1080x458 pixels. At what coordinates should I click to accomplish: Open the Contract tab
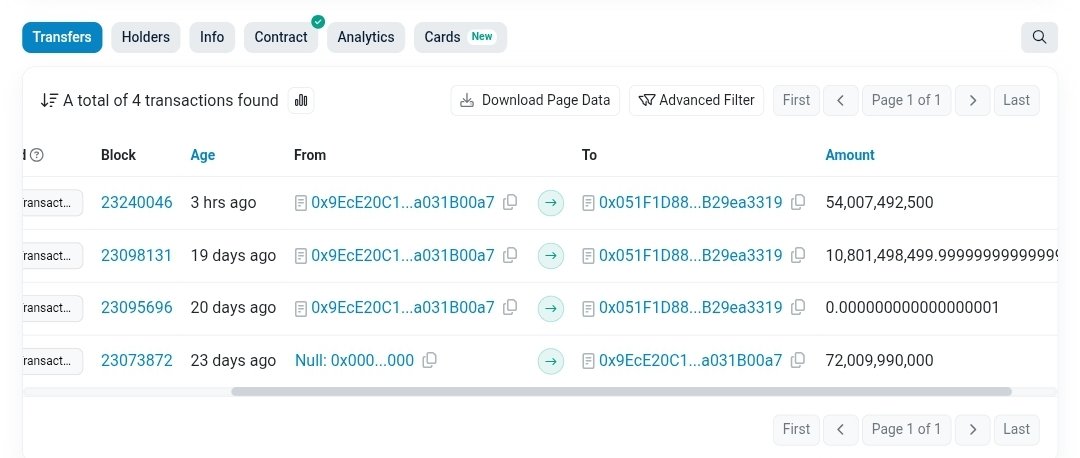(x=281, y=37)
